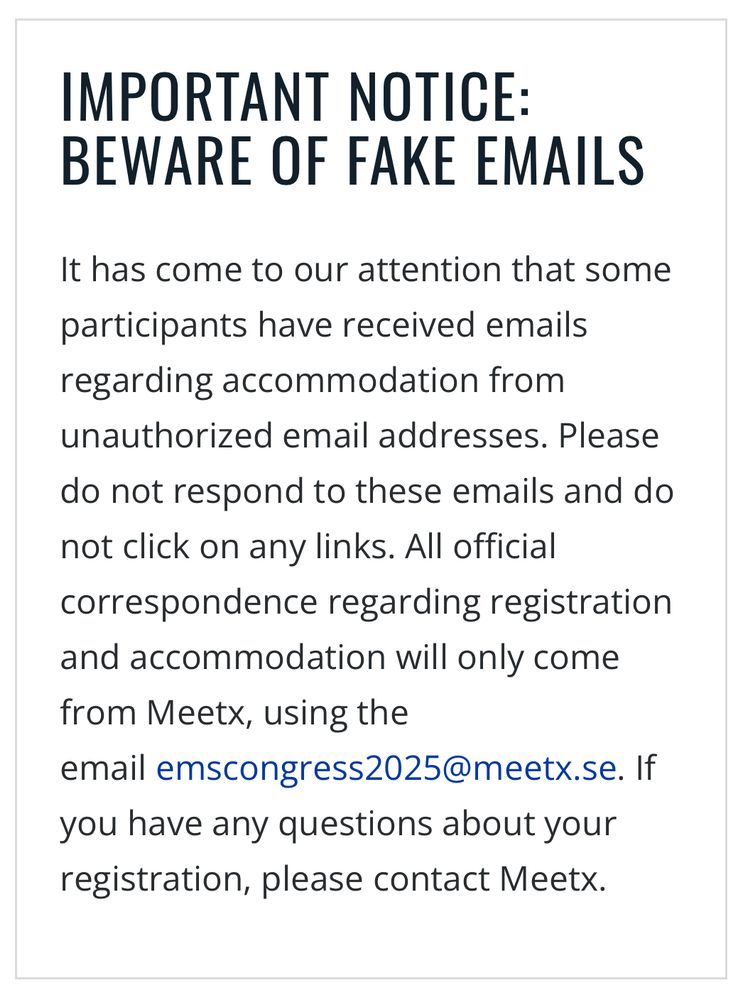Click the "BEWARE OF FAKE EMAILS" heading line
748x1000 pixels.
point(352,160)
